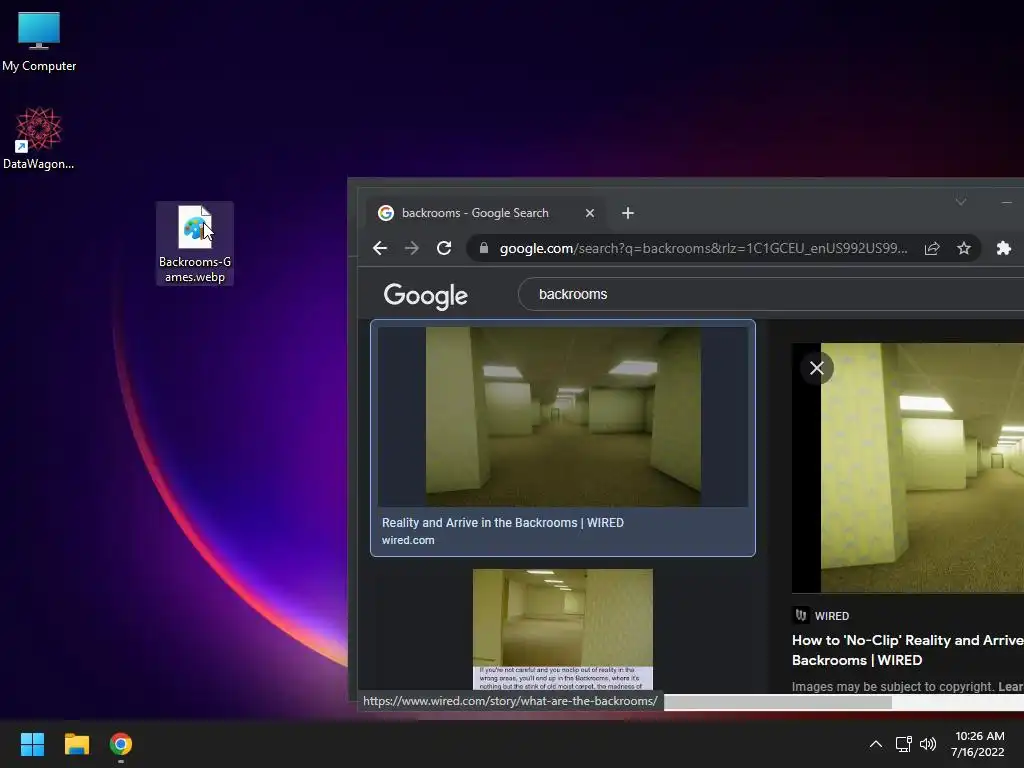The image size is (1024, 768).
Task: Open the Chrome extensions puzzle icon
Action: 1004,248
